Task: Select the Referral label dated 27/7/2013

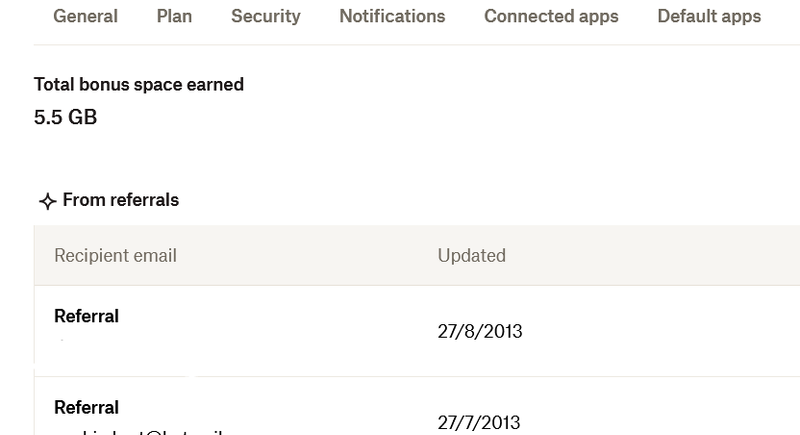Action: click(86, 407)
